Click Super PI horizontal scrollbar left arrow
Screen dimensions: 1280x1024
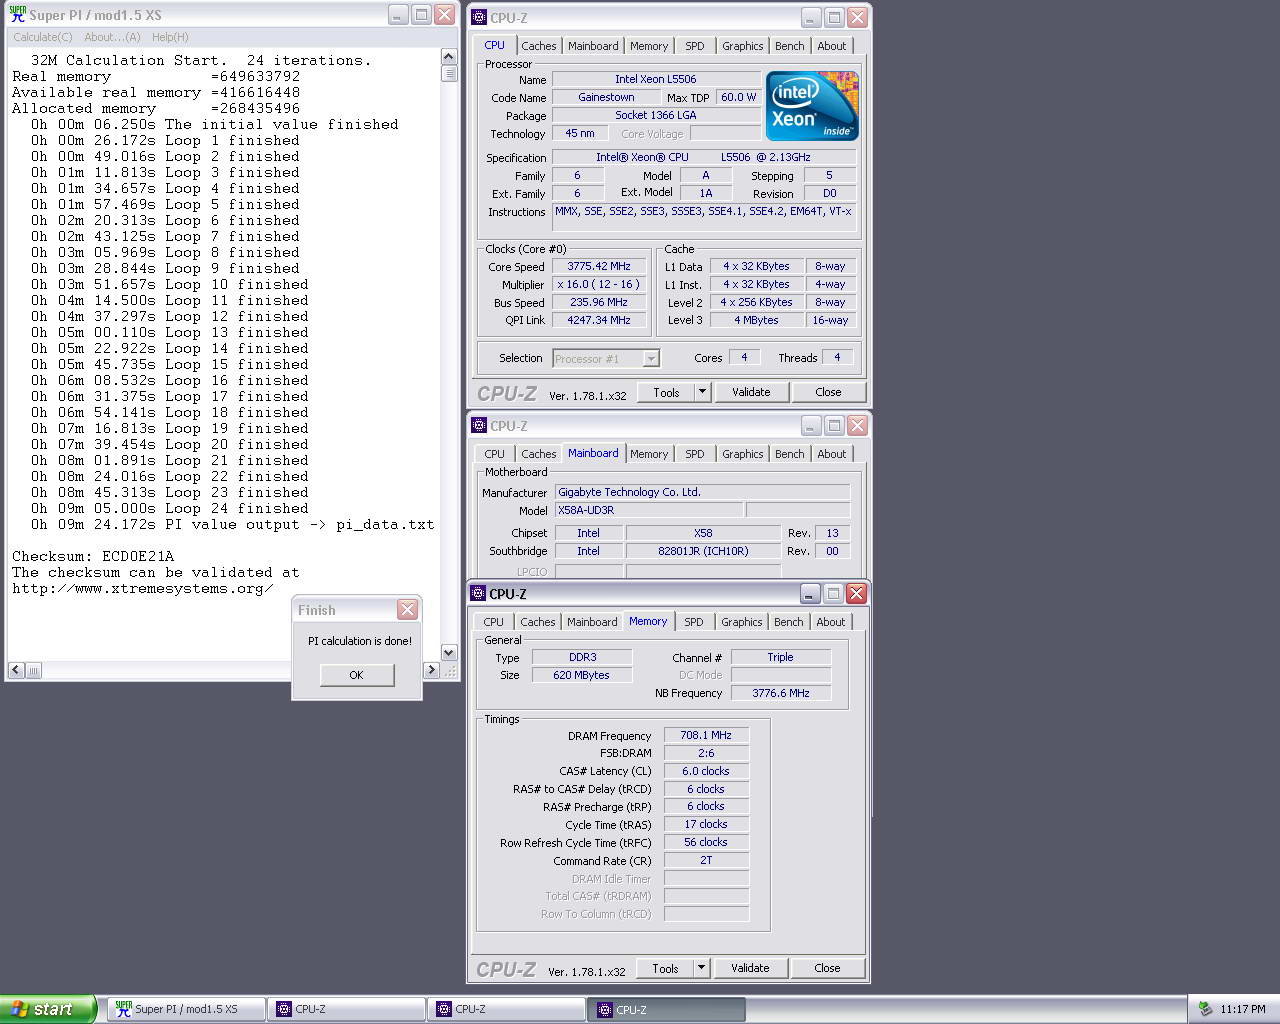(x=16, y=670)
